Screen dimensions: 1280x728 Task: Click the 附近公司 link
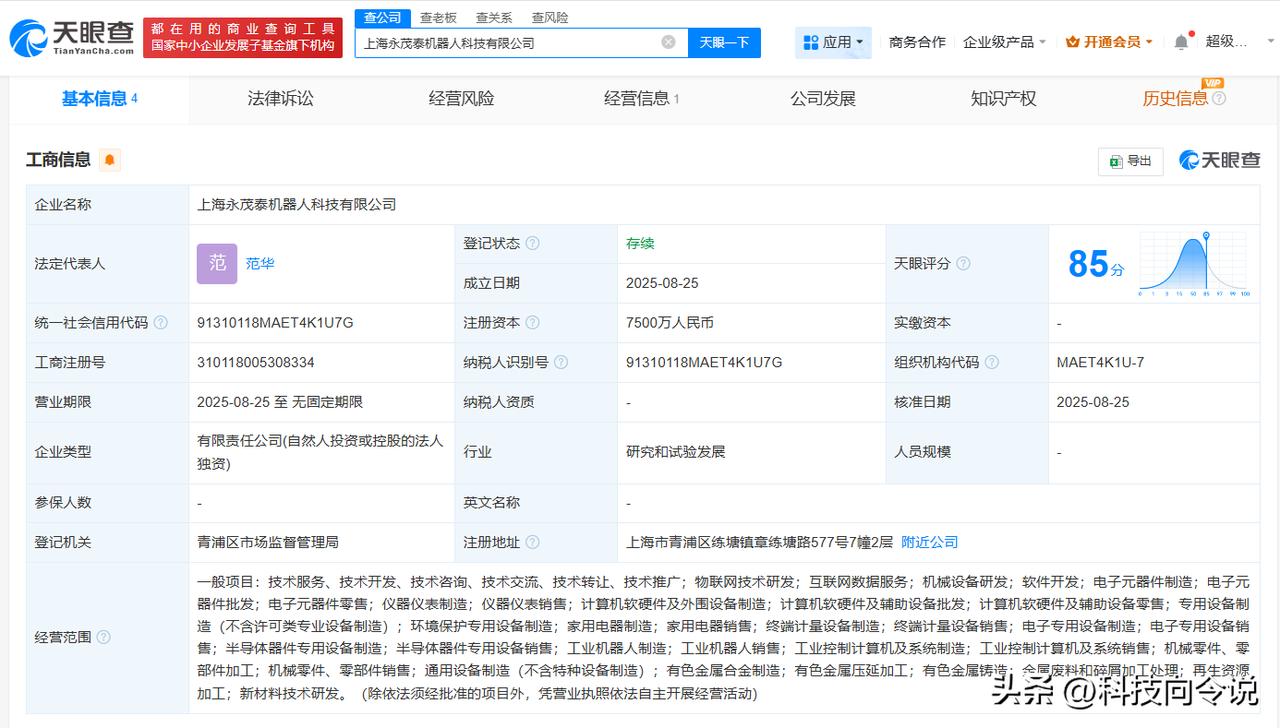pos(930,542)
